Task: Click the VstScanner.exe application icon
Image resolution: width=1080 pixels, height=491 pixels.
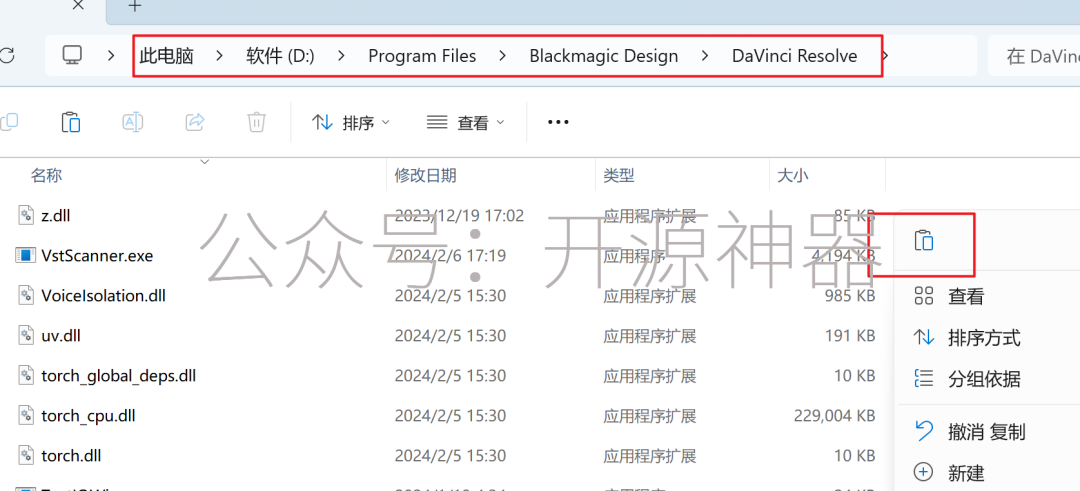Action: (x=25, y=255)
